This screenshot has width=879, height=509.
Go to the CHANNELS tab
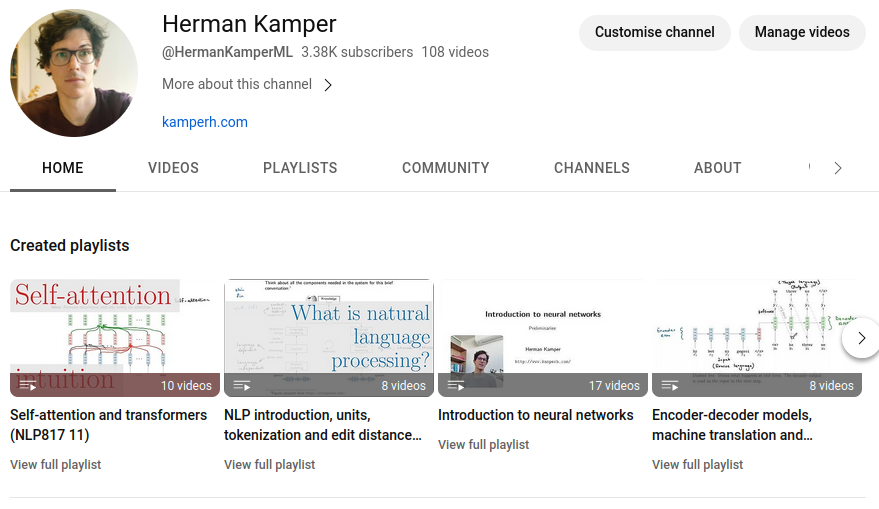click(x=591, y=168)
